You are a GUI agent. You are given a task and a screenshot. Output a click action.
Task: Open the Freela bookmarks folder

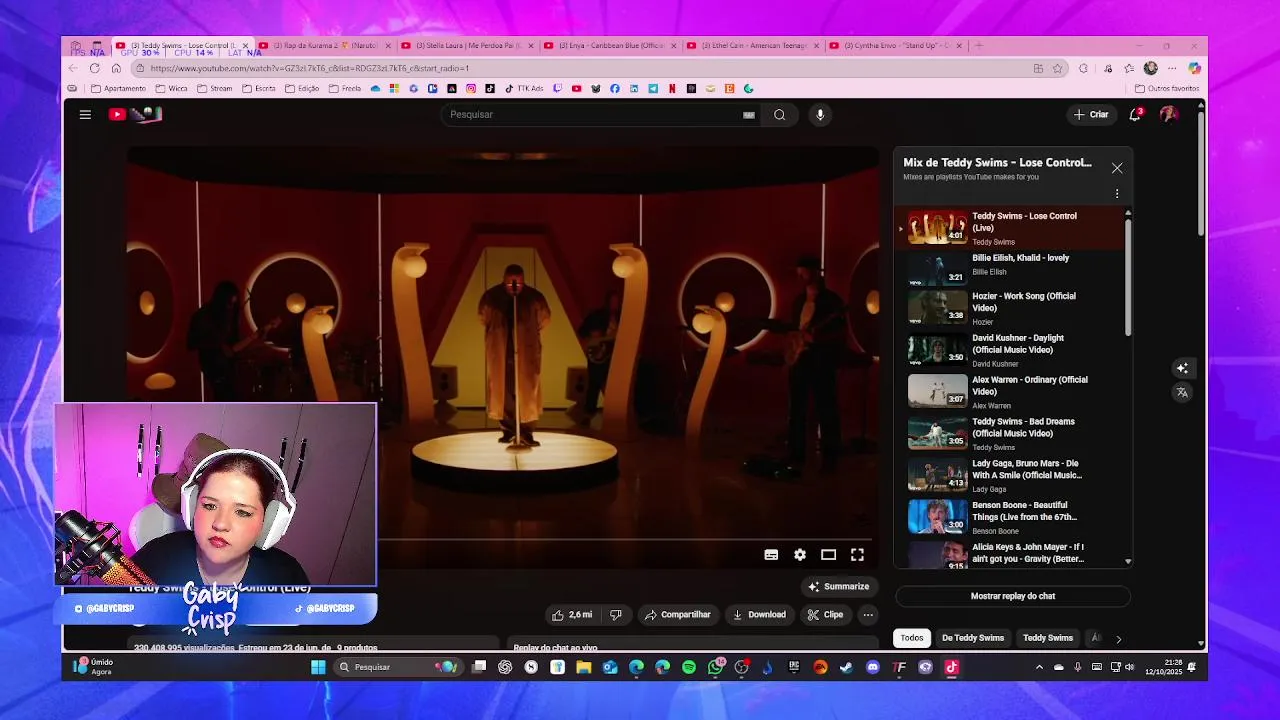coord(345,88)
